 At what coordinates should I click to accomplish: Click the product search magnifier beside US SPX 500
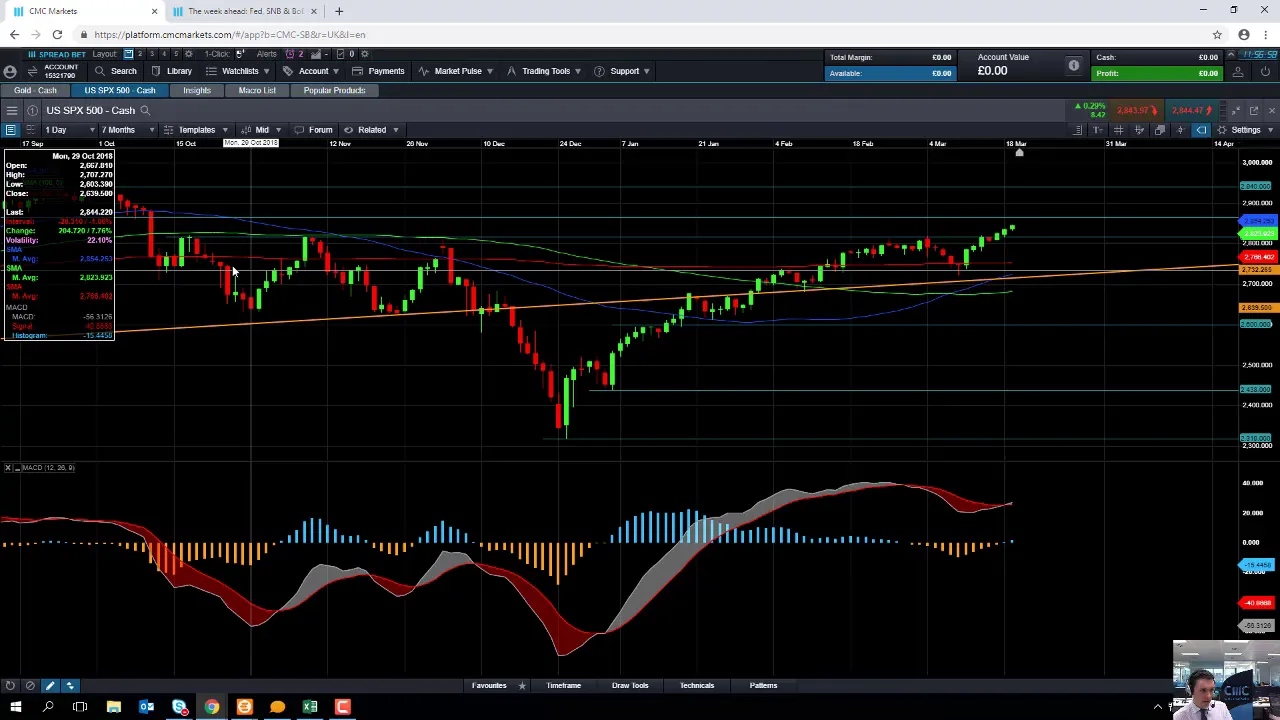click(x=145, y=110)
